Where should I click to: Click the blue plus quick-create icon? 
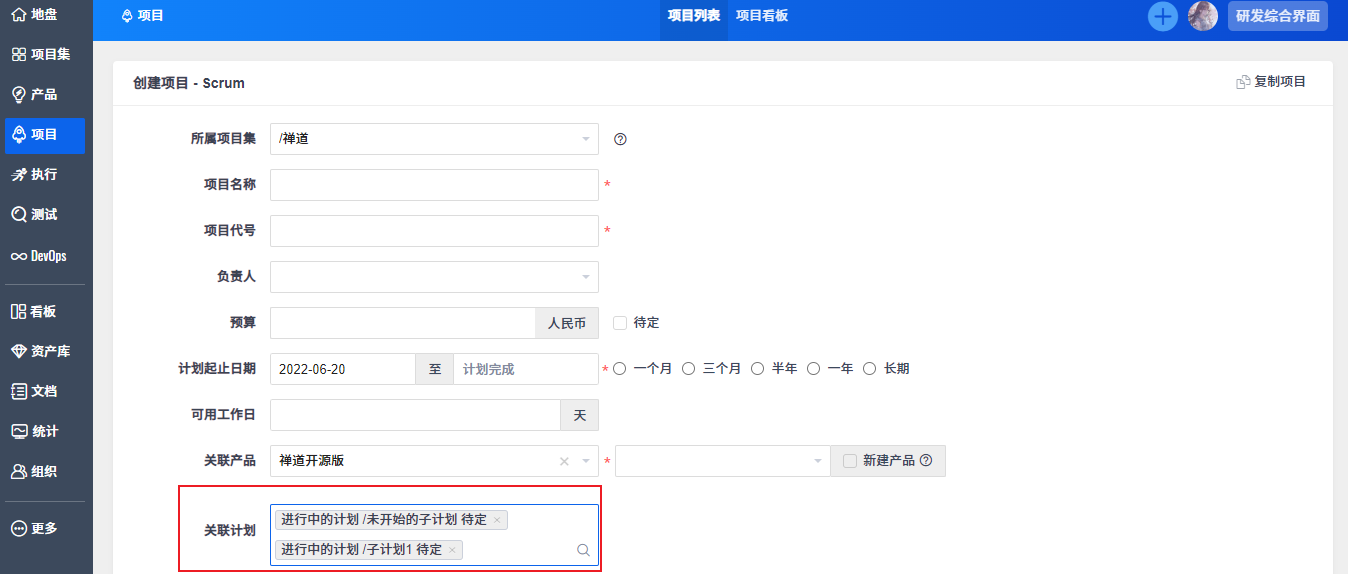(1162, 16)
